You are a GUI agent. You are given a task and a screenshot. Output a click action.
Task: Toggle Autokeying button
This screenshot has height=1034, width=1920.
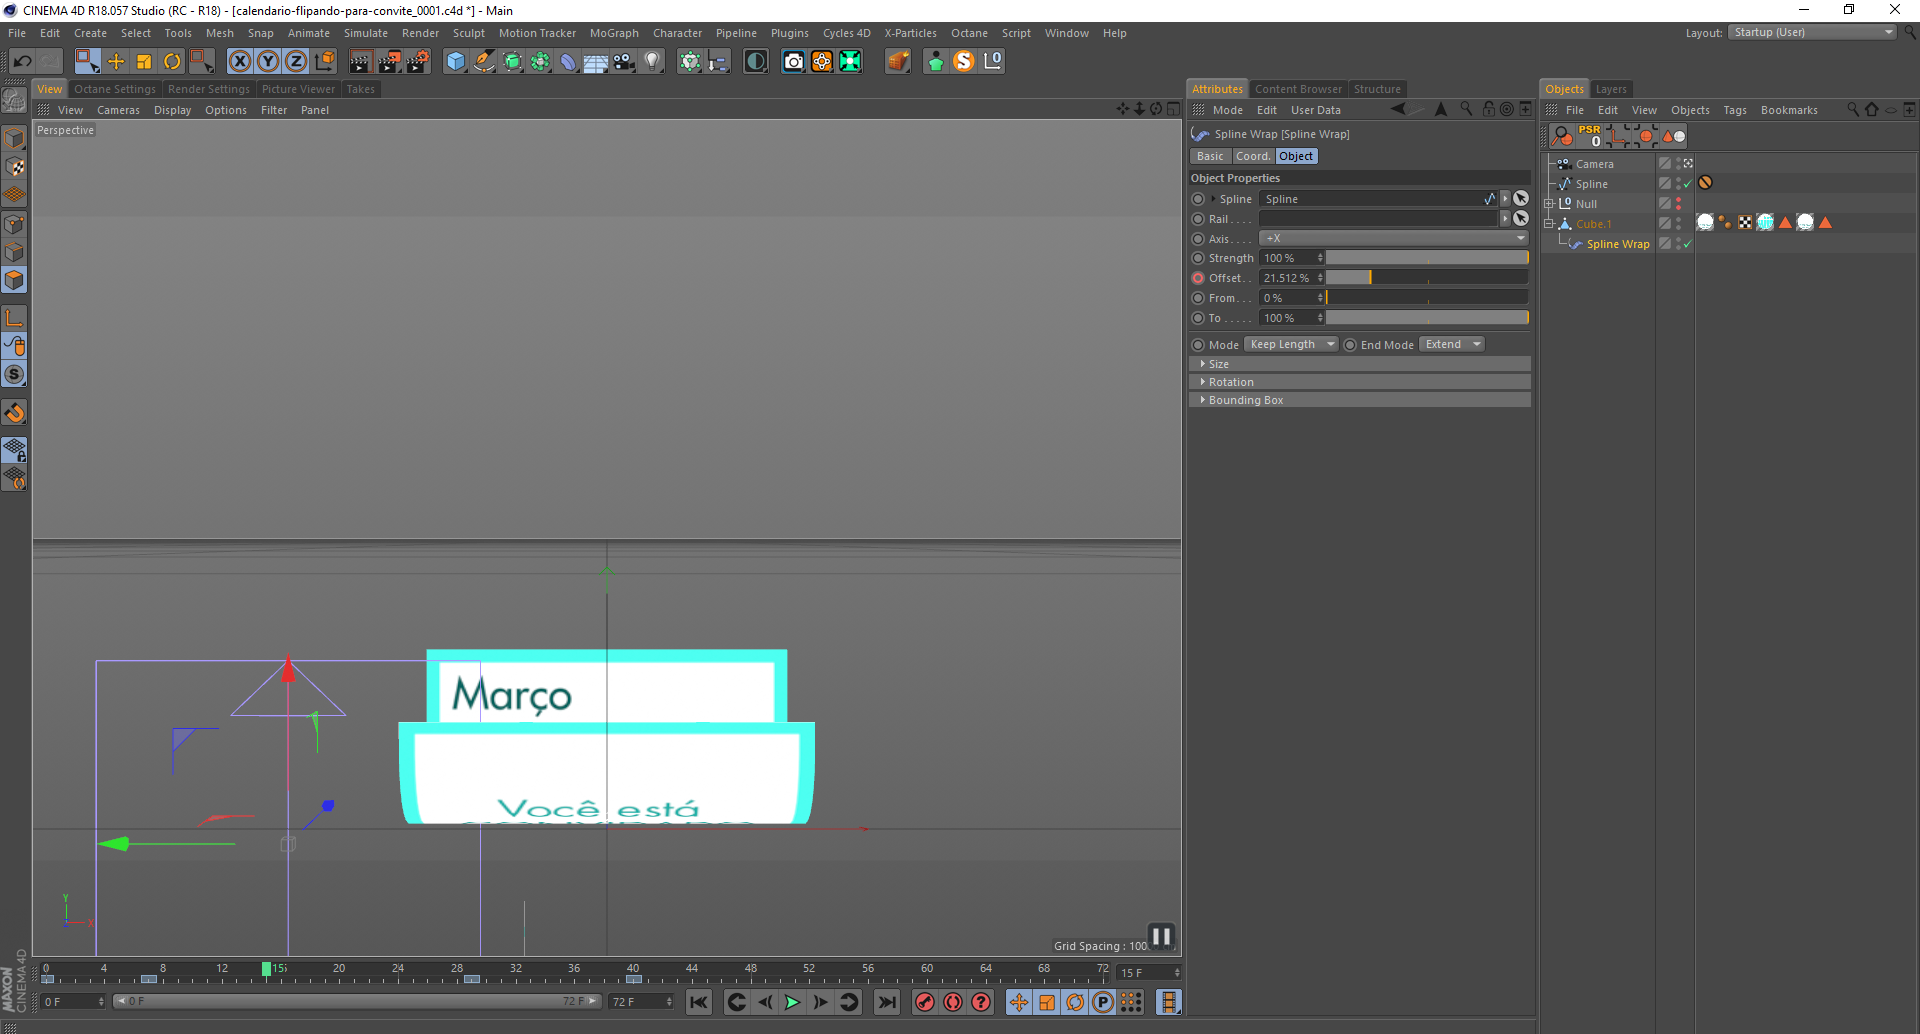pyautogui.click(x=953, y=1002)
